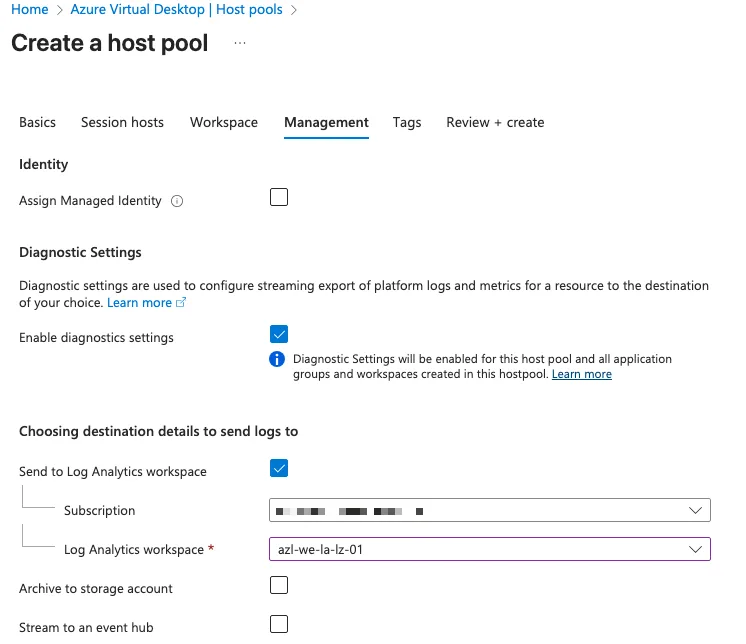Click Learn more in the diagnostics info notice

(581, 374)
